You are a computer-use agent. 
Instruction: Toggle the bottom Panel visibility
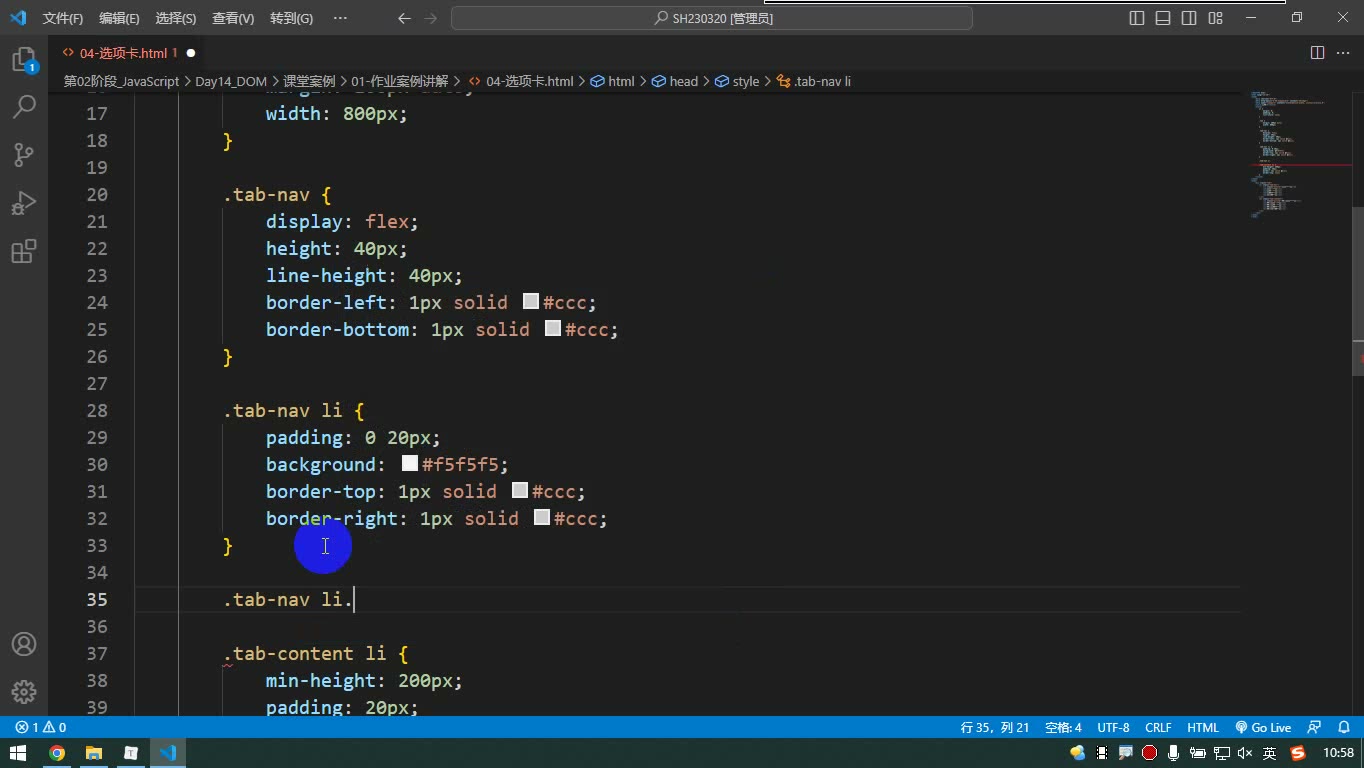click(x=1163, y=18)
